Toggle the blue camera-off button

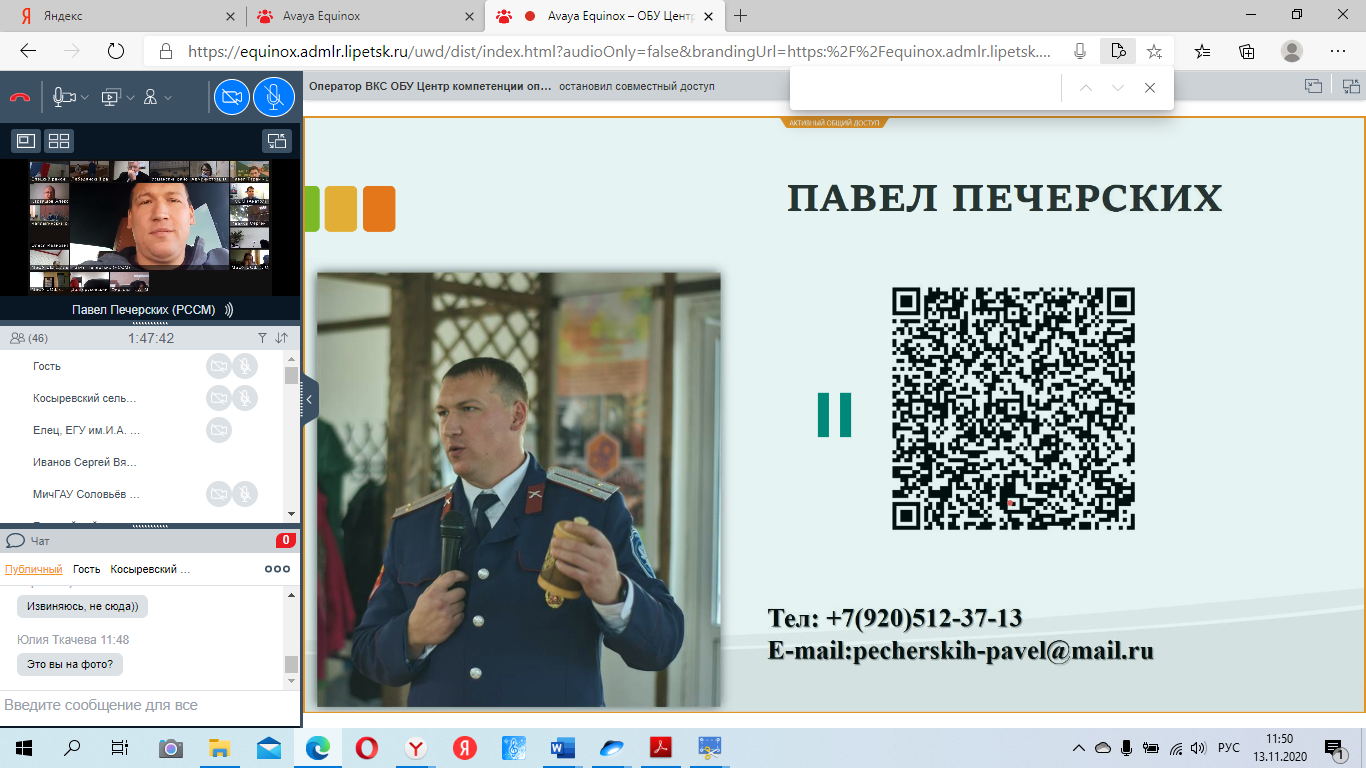coord(232,97)
